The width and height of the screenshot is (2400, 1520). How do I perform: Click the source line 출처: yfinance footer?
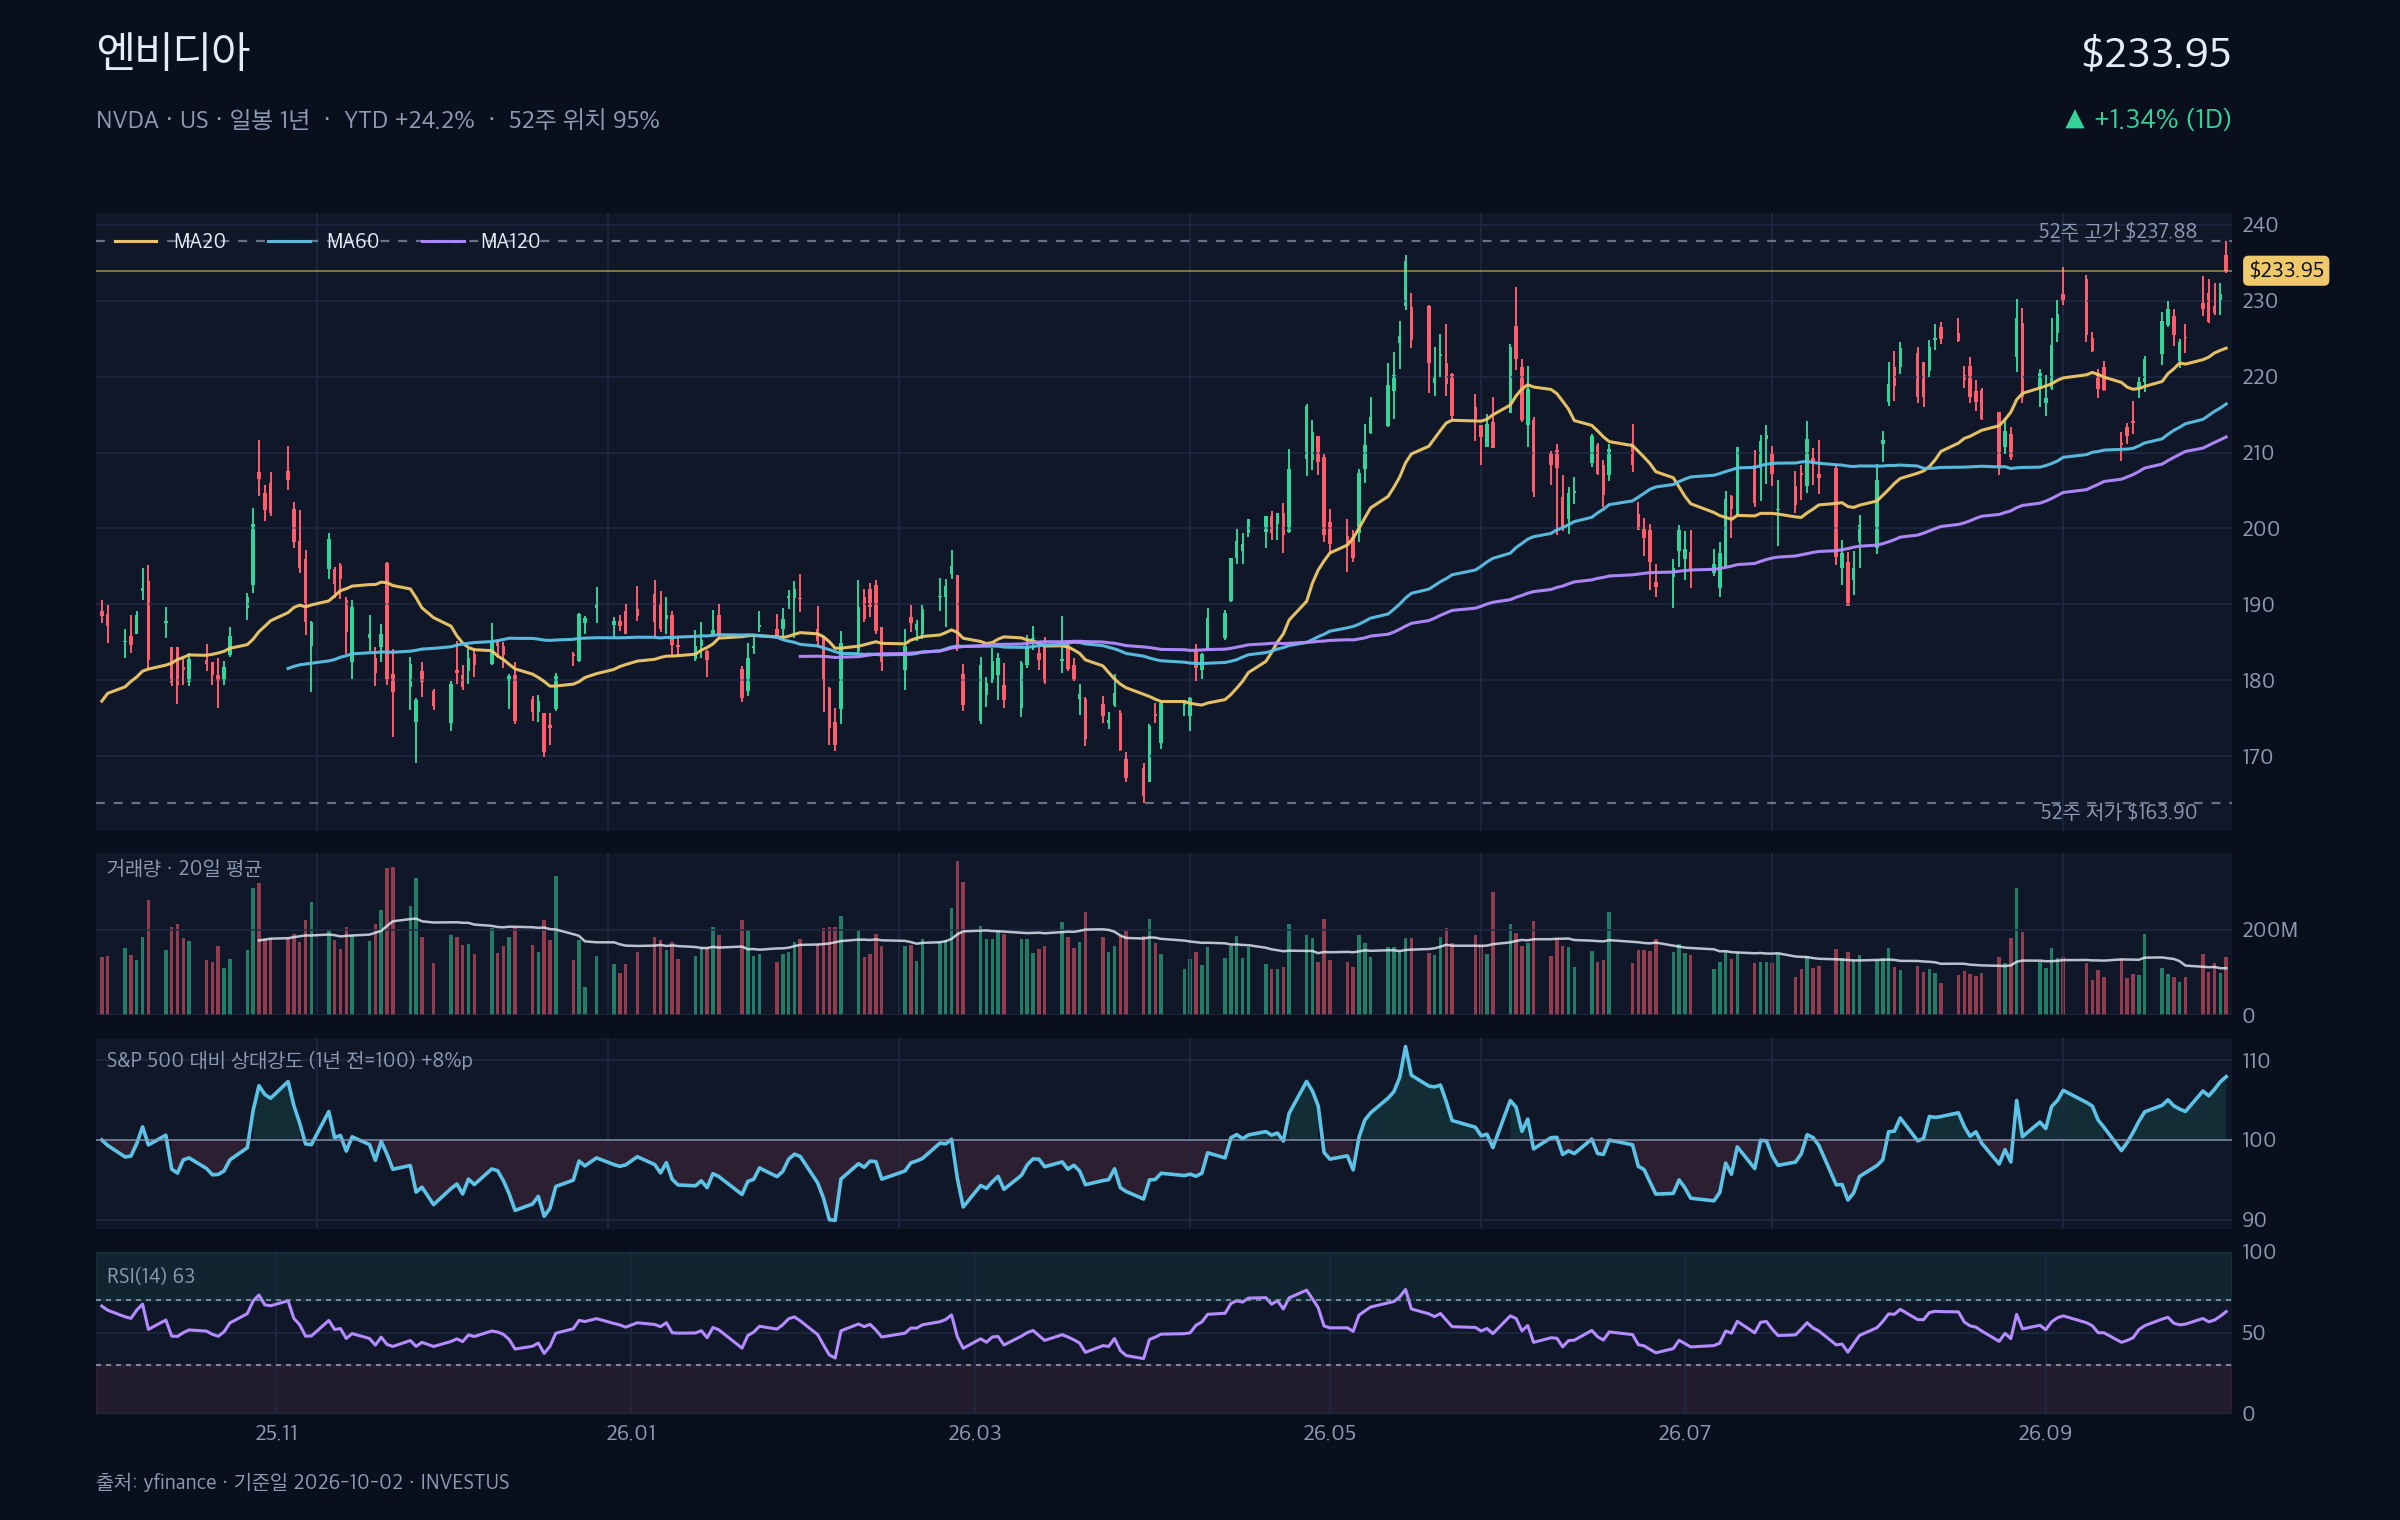coord(303,1482)
